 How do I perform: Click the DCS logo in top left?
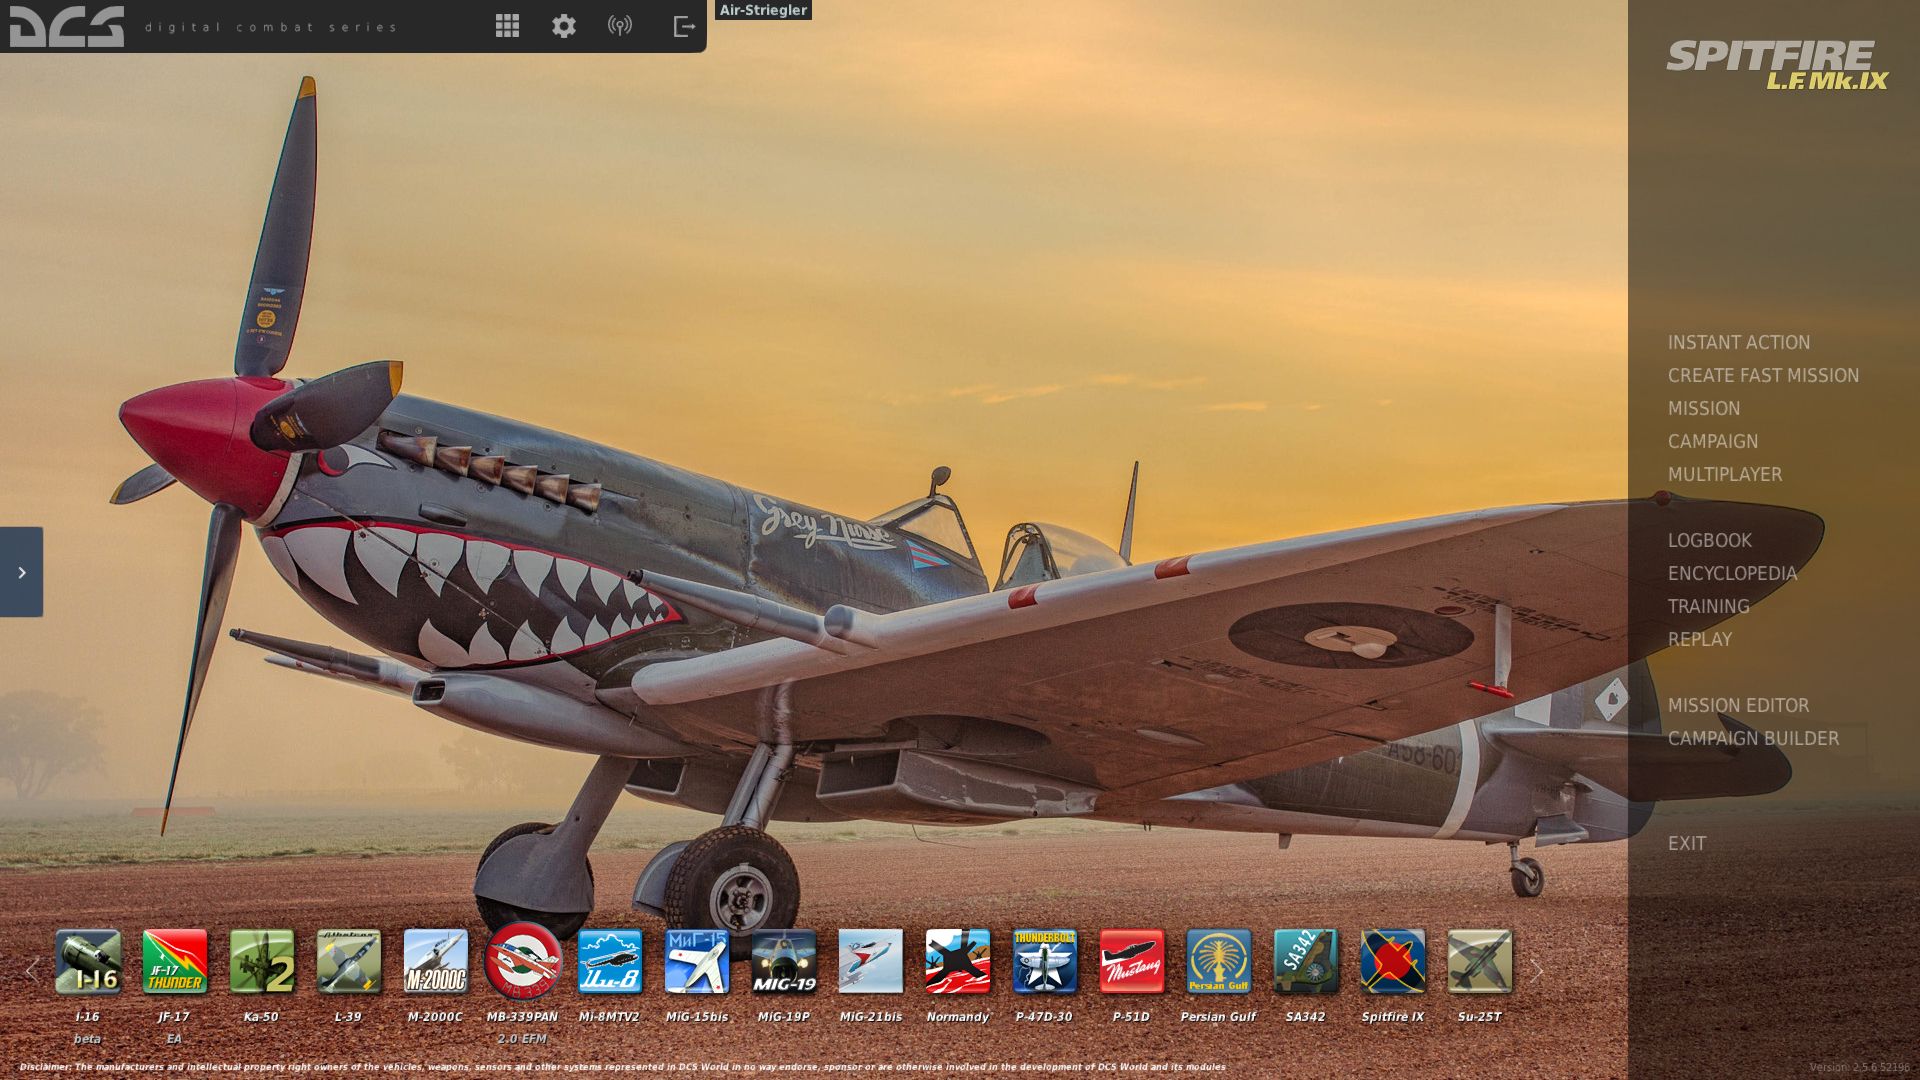[67, 26]
